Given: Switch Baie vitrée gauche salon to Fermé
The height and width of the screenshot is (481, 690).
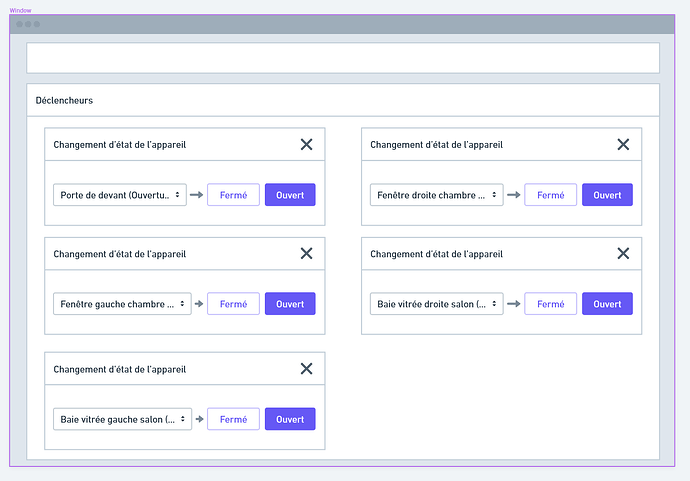Looking at the screenshot, I should (x=233, y=420).
